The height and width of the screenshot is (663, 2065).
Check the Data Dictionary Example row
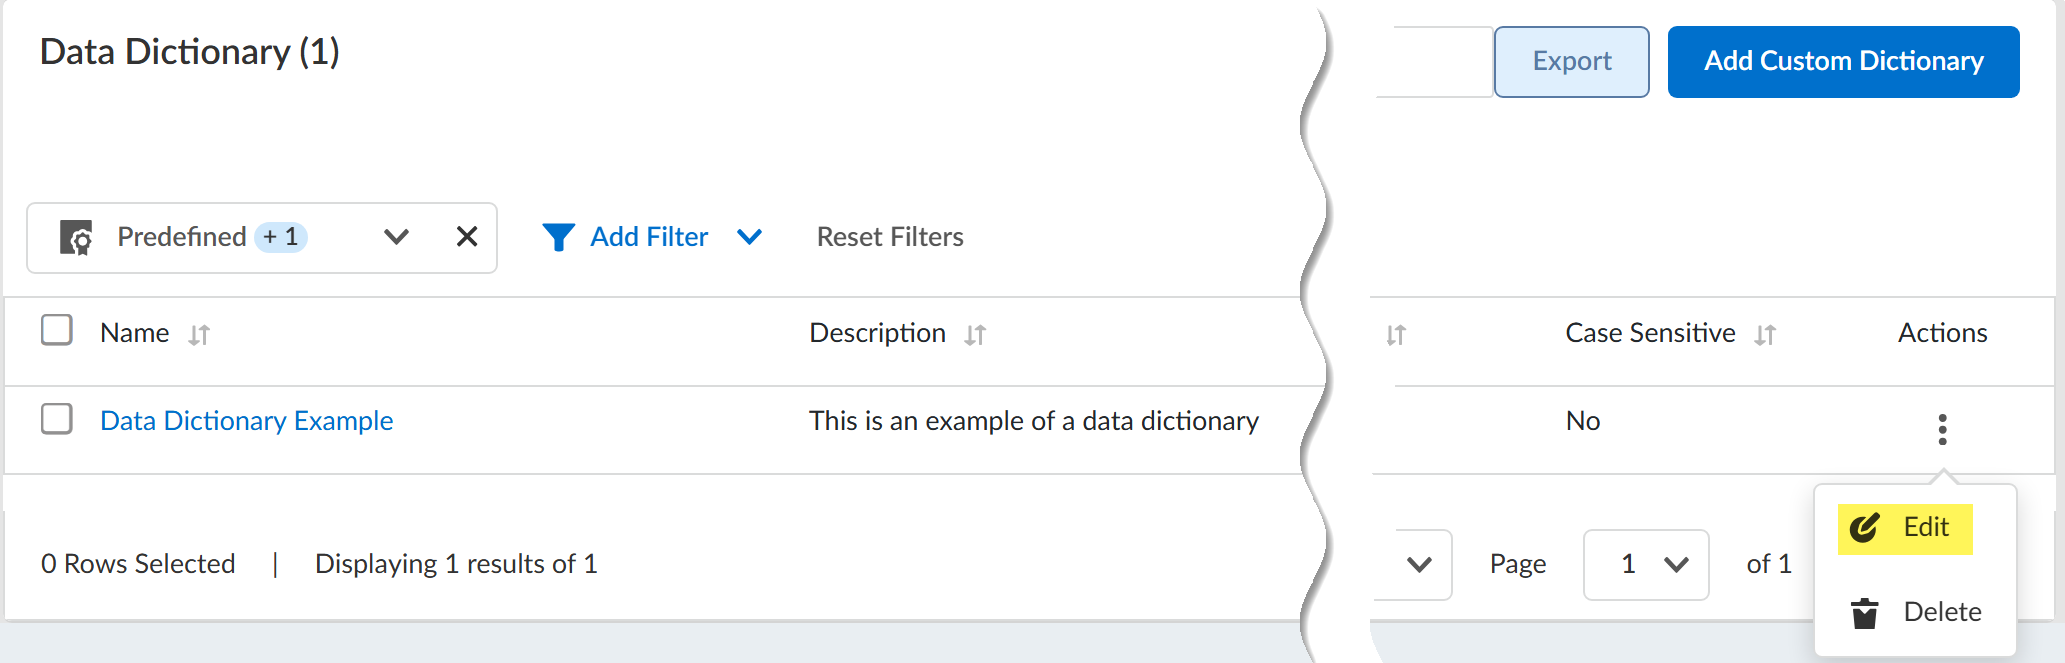point(57,419)
